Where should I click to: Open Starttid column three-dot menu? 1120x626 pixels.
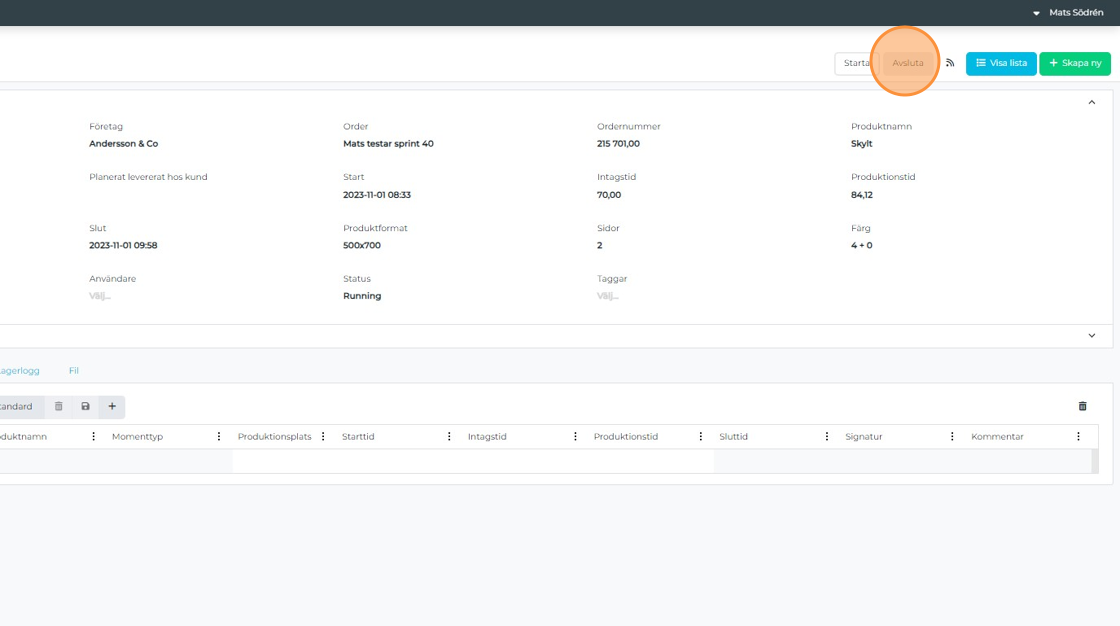[x=449, y=437]
